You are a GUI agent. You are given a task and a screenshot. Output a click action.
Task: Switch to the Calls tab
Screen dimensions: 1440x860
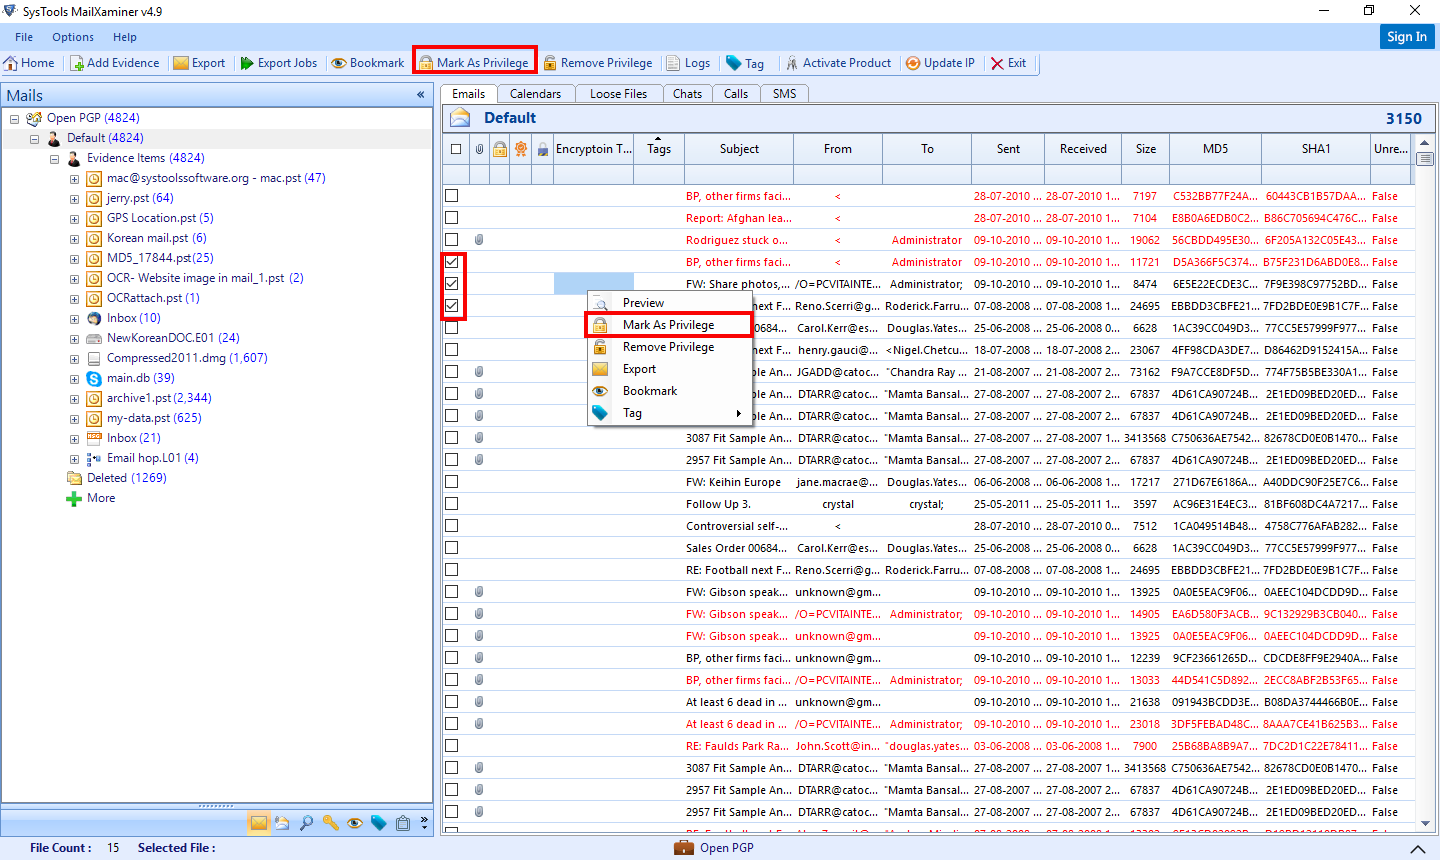[x=736, y=94]
